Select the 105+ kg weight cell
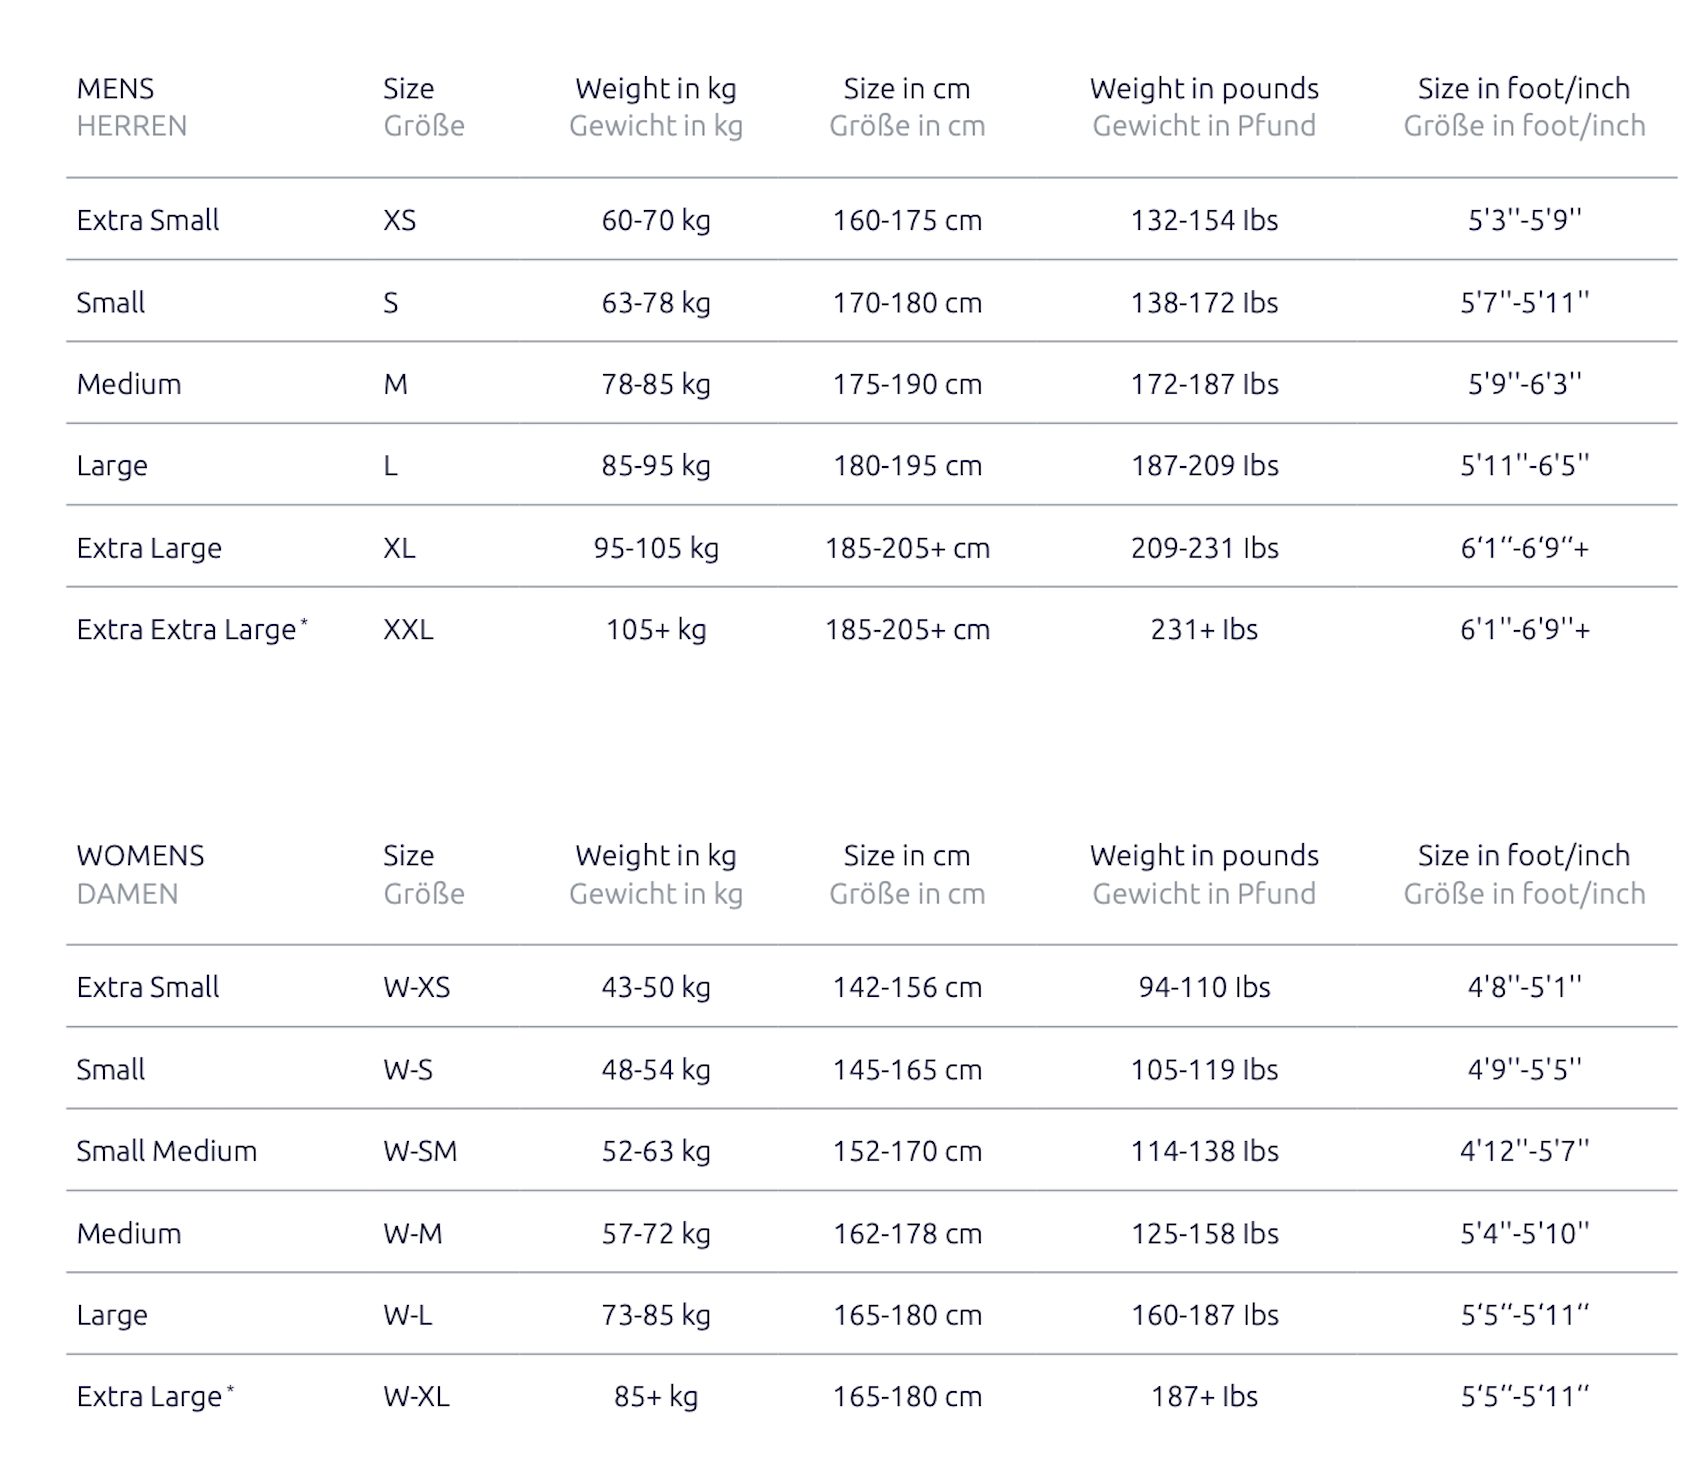This screenshot has width=1700, height=1464. (656, 630)
